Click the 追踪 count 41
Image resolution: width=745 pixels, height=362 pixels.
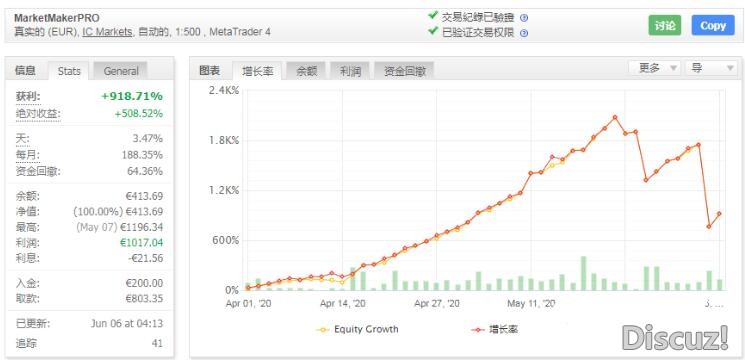pyautogui.click(x=157, y=343)
